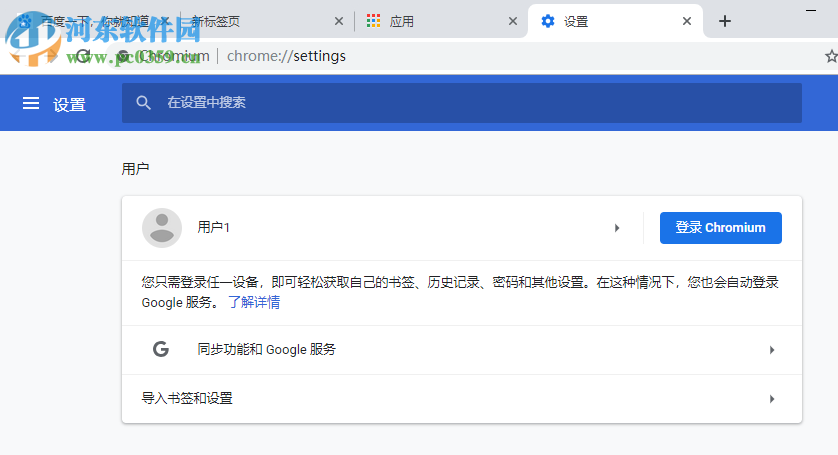
Task: Click the Google G logo icon
Action: [x=161, y=350]
